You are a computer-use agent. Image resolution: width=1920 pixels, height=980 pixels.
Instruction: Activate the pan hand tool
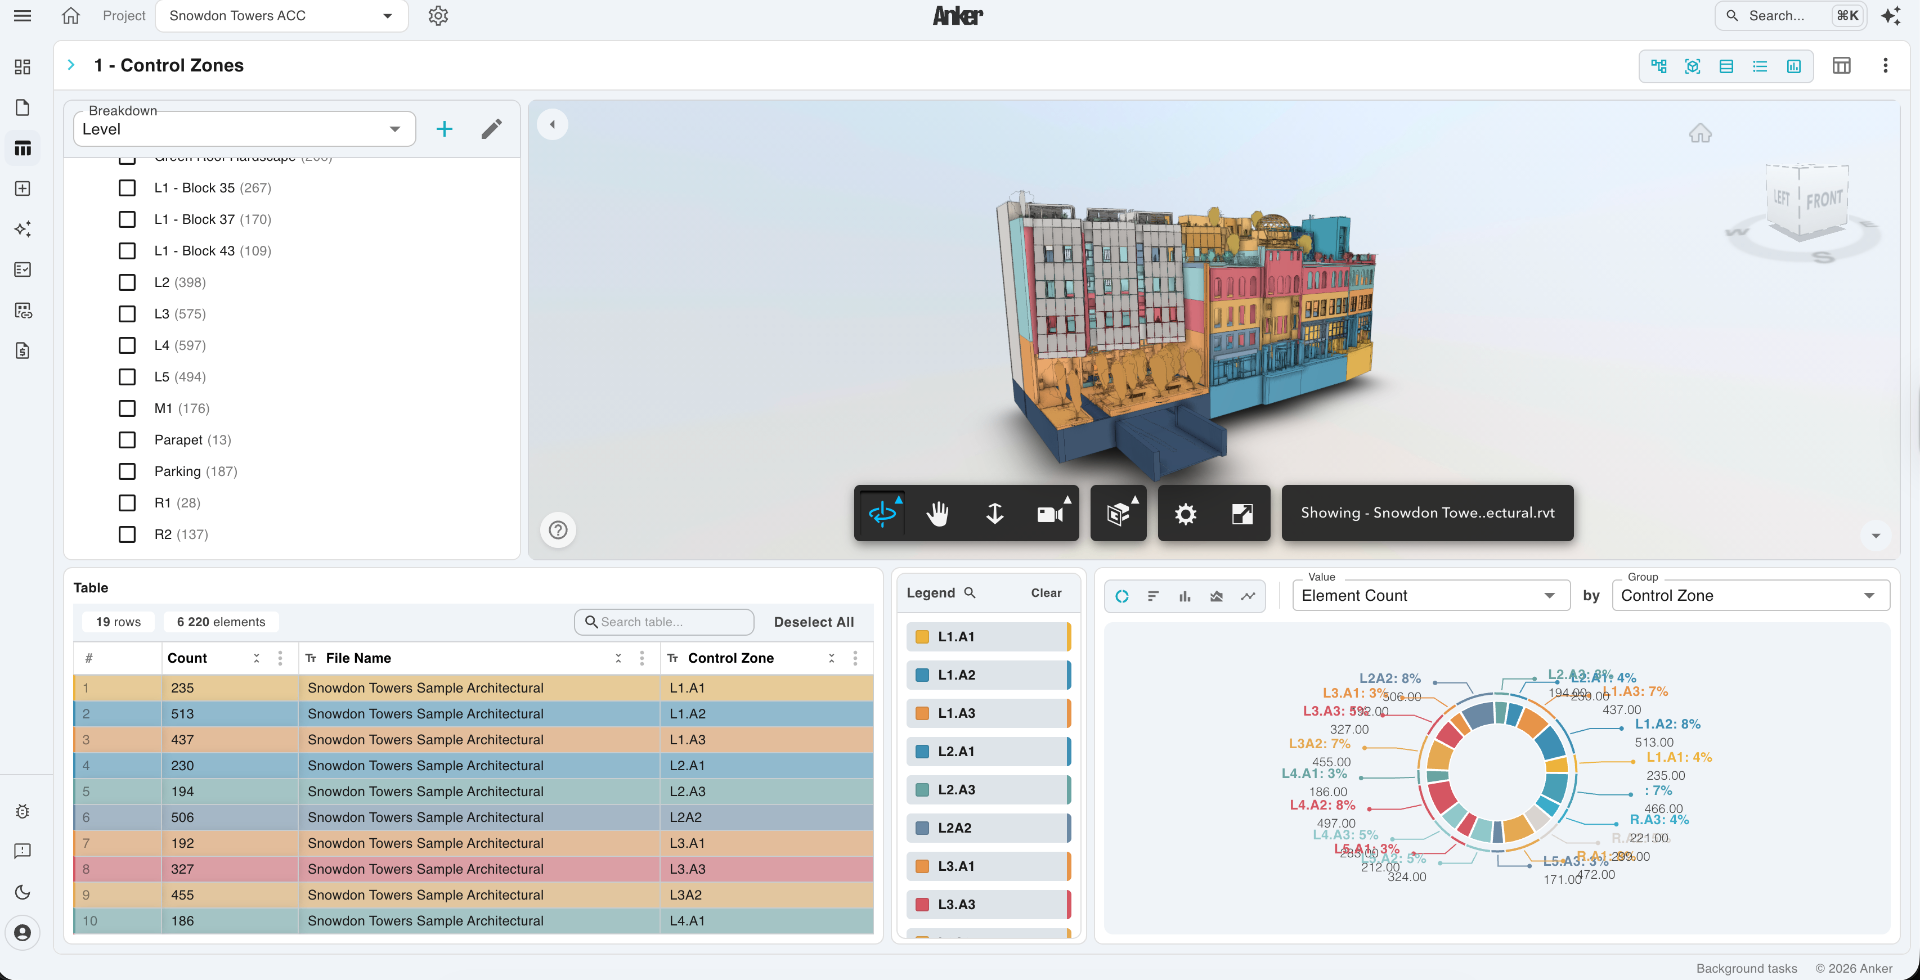coord(938,513)
